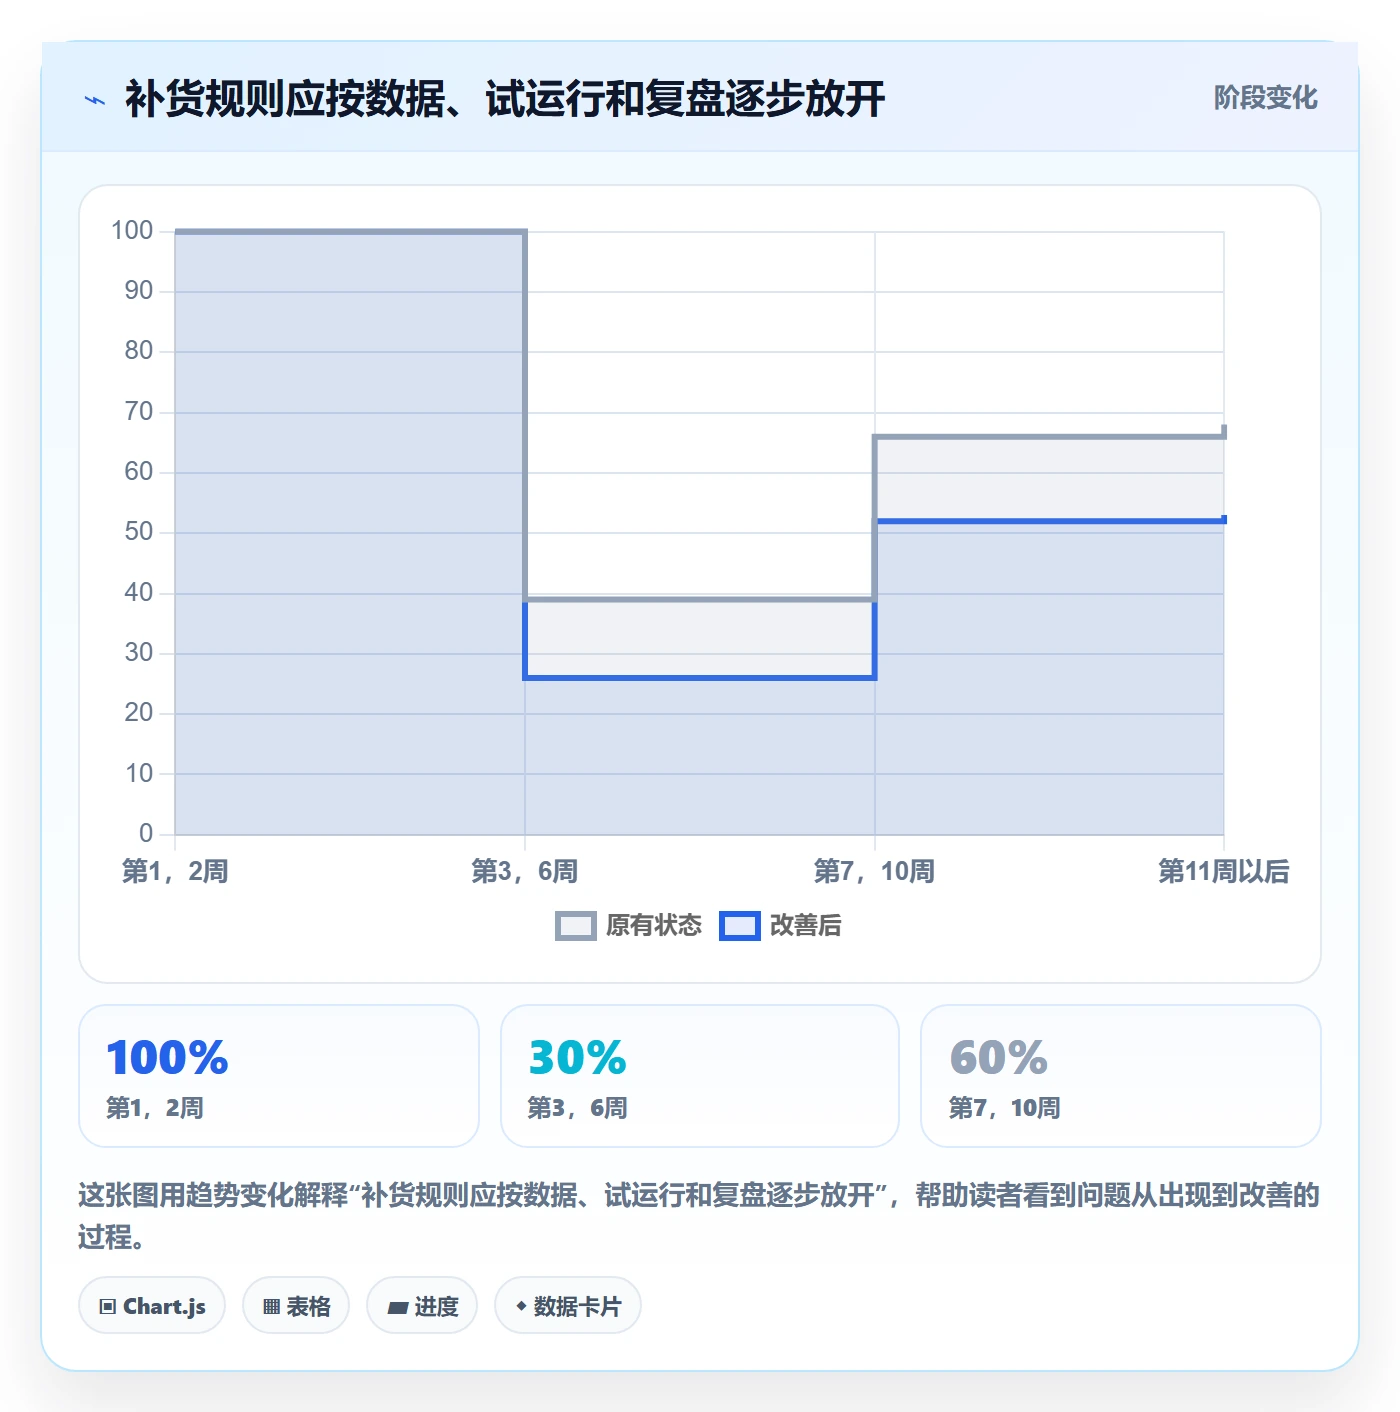Click the 阶段变化 label in the header

1265,98
